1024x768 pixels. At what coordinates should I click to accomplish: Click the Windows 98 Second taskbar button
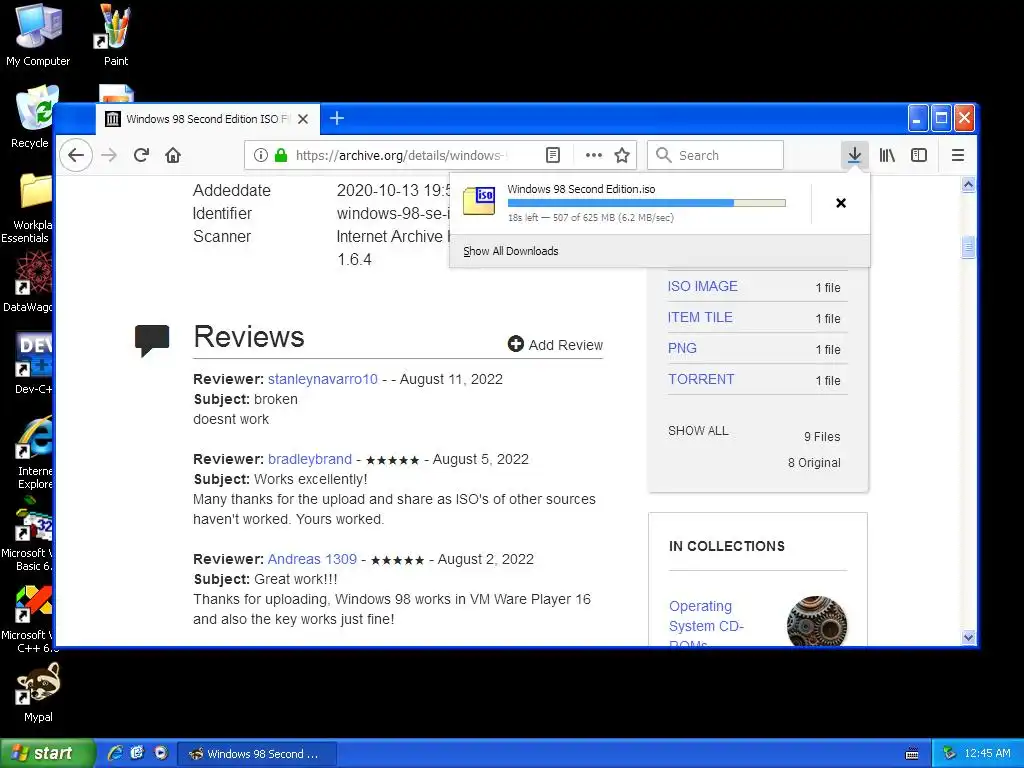[257, 754]
